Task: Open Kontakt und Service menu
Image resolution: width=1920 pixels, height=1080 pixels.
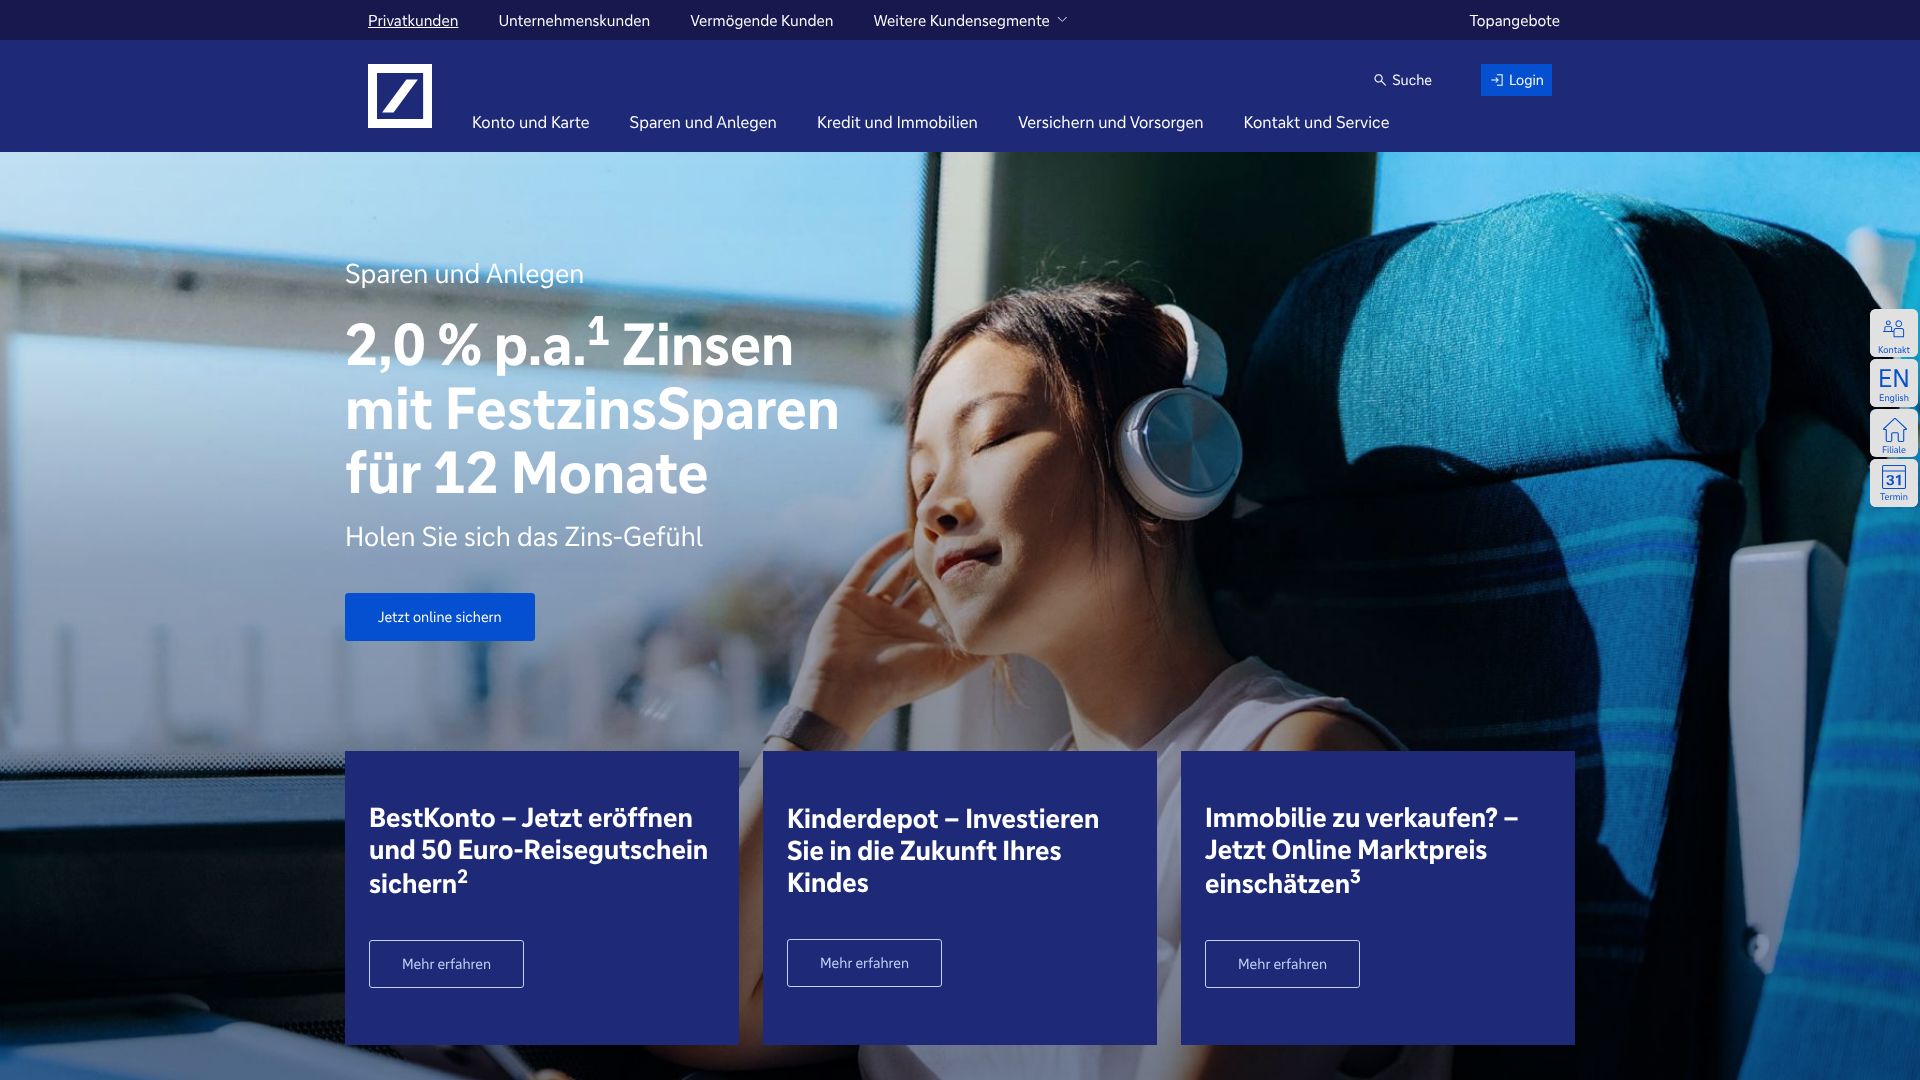Action: point(1316,122)
